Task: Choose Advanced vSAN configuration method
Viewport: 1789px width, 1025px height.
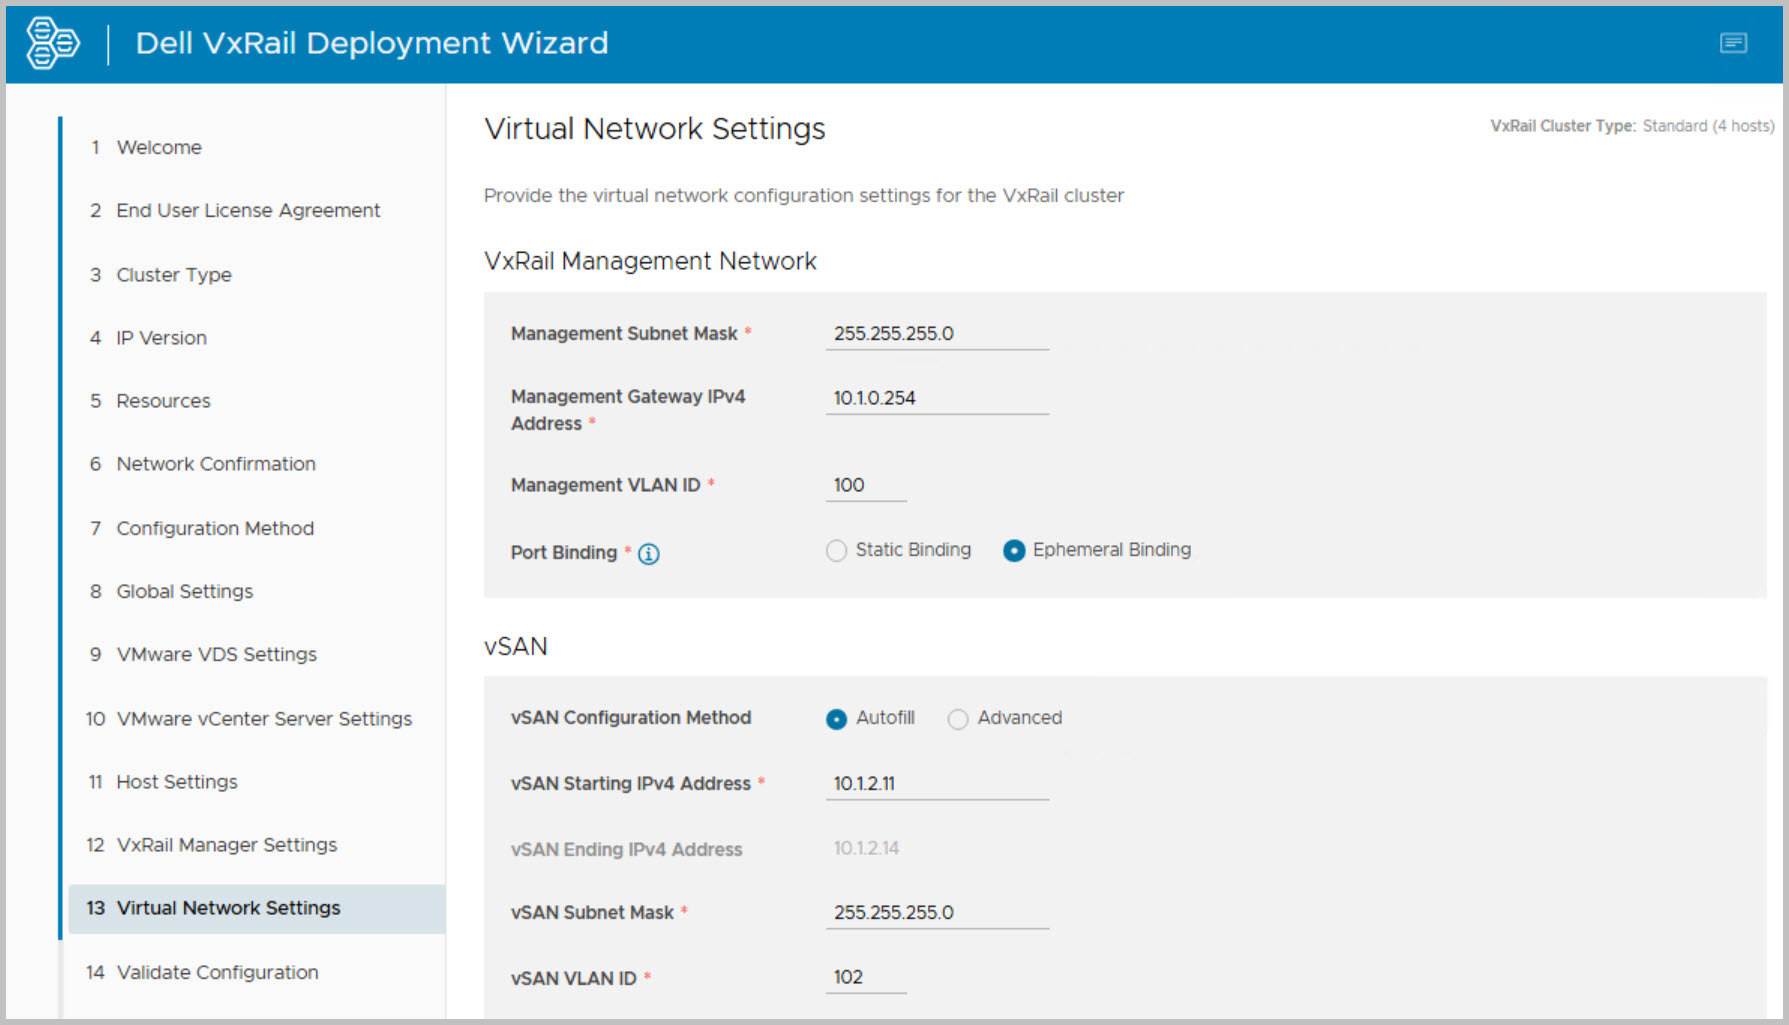Action: tap(958, 719)
